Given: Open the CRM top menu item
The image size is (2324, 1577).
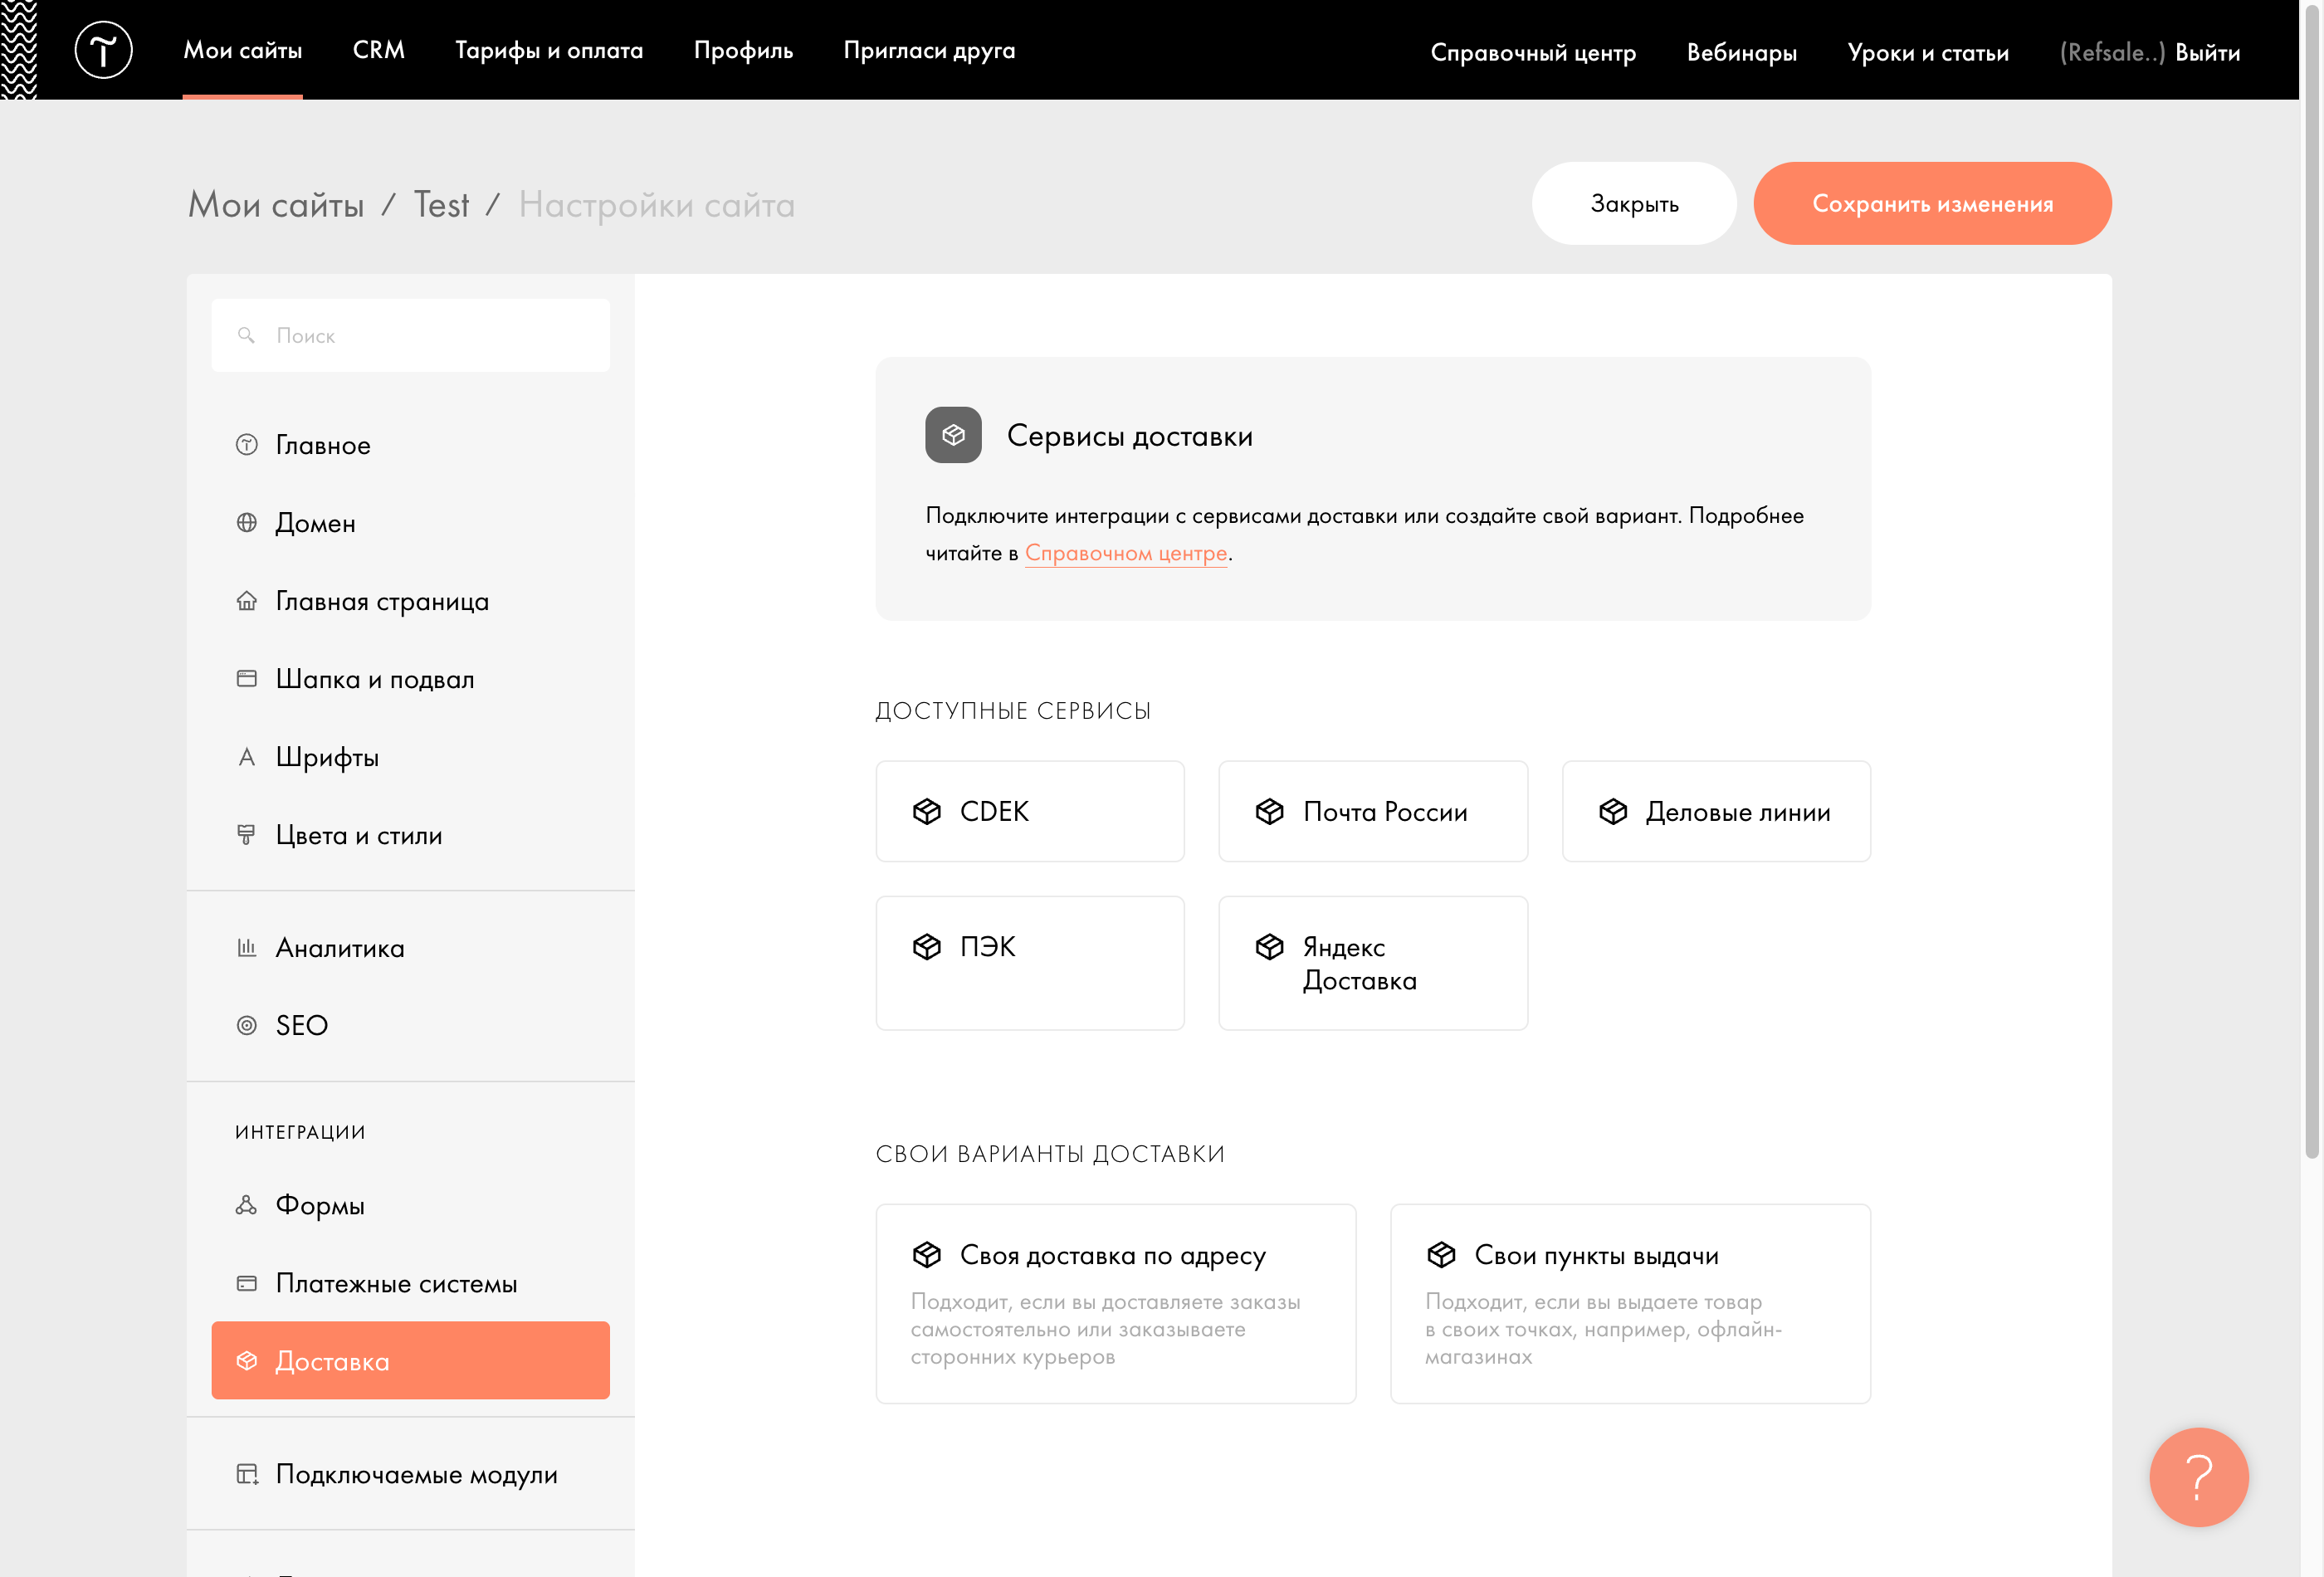Looking at the screenshot, I should [379, 50].
